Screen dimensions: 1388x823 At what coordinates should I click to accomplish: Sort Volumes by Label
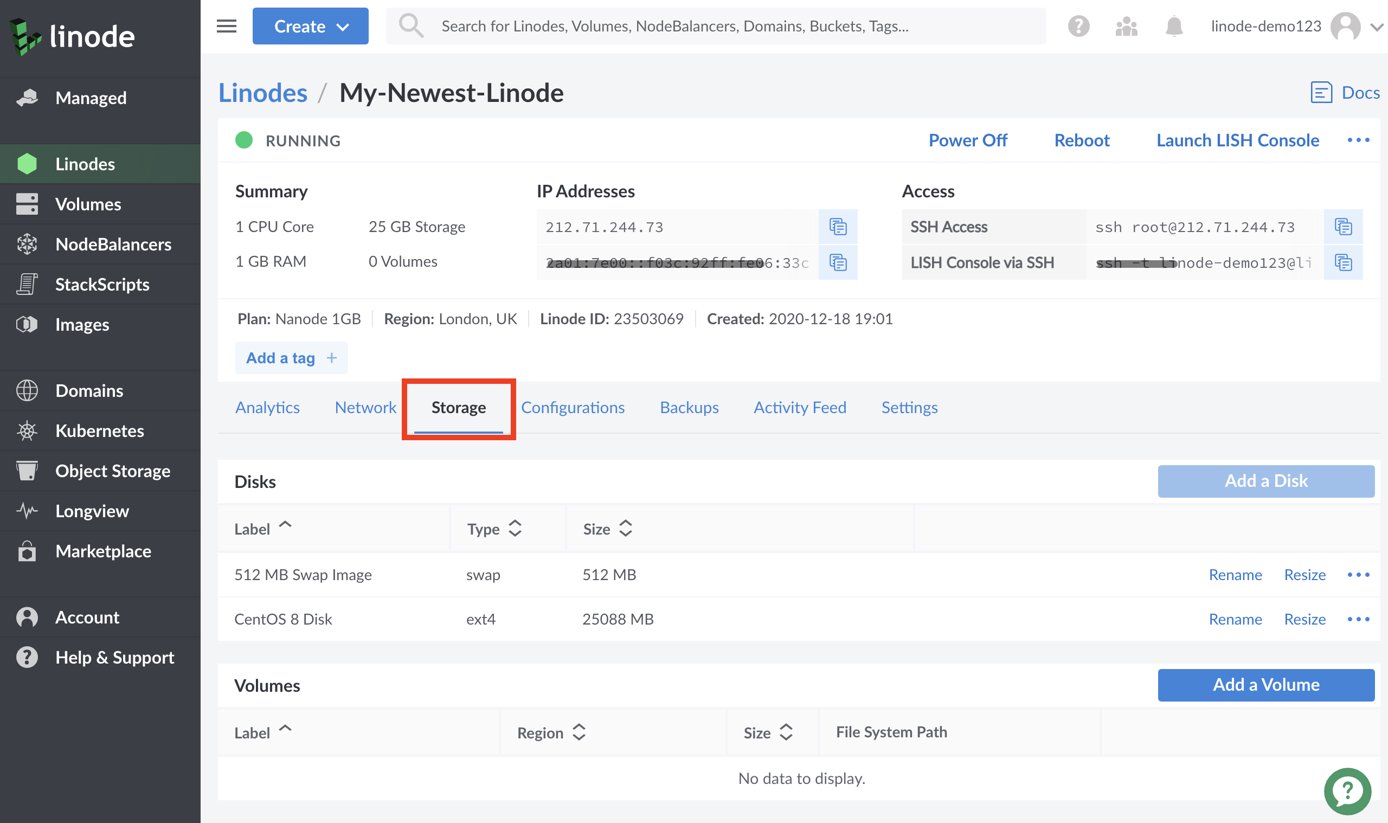tap(263, 732)
